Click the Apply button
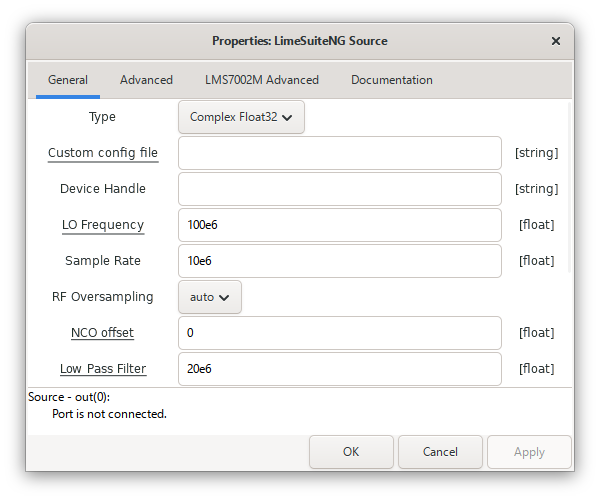This screenshot has height=500, width=600. [529, 452]
